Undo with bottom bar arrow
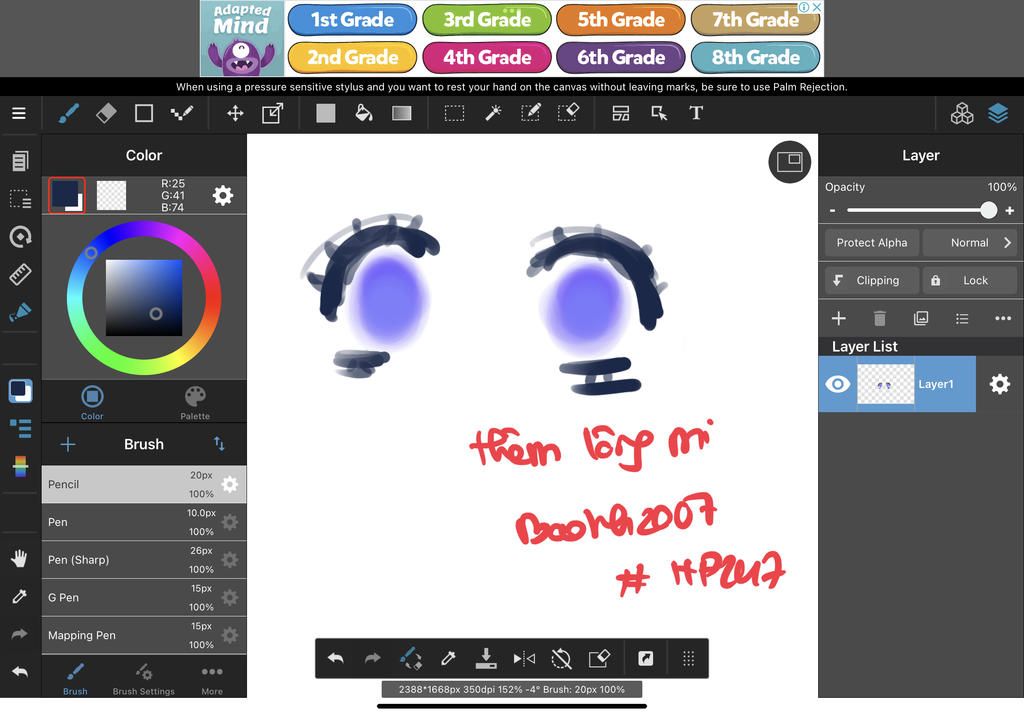The image size is (1024, 715). pos(336,658)
